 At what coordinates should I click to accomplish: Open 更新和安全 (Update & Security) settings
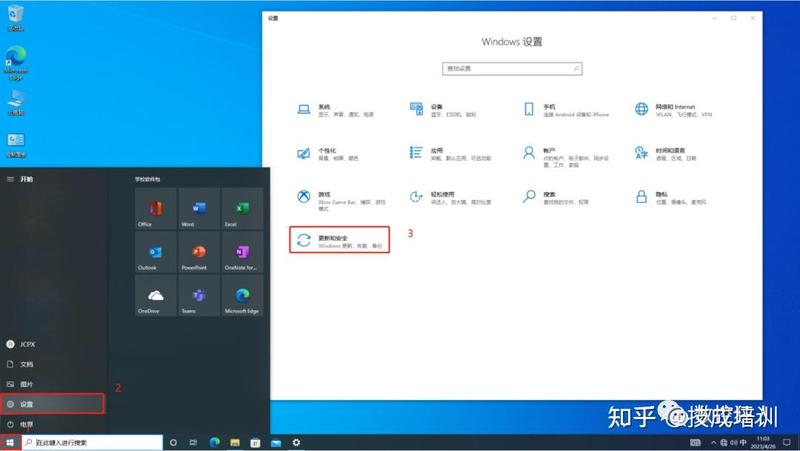pos(339,240)
